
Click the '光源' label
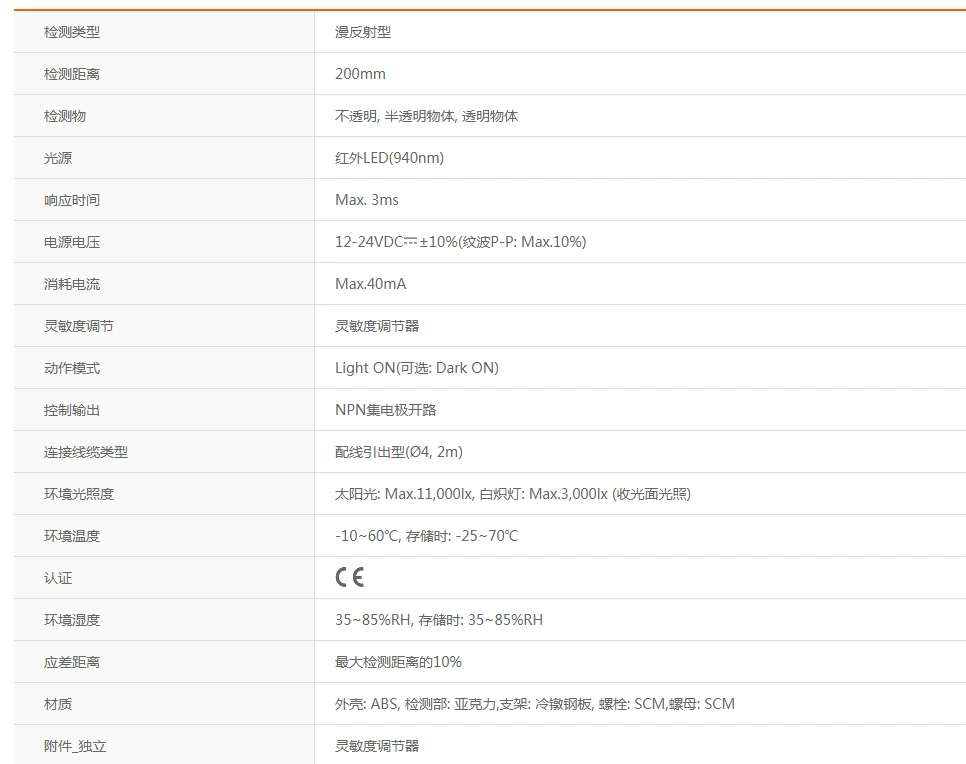pyautogui.click(x=58, y=158)
